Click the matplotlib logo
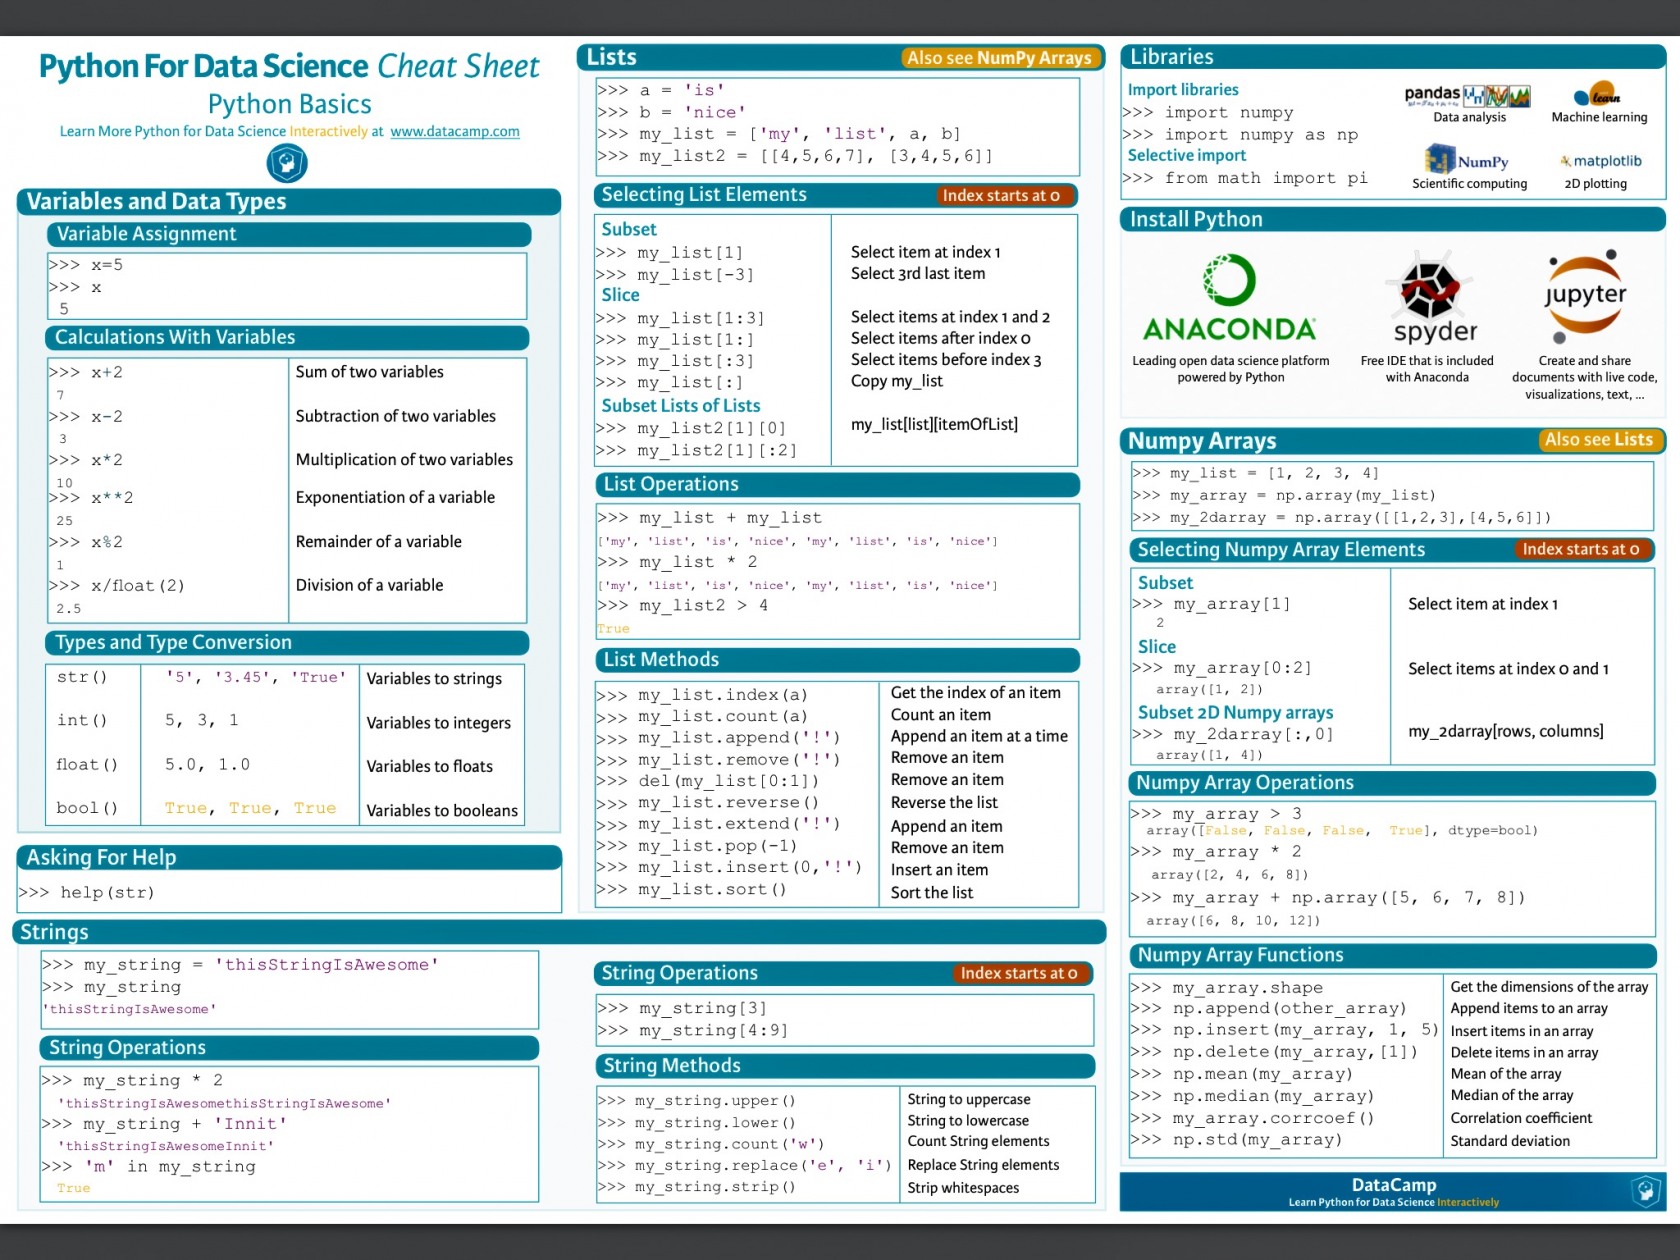 pyautogui.click(x=1600, y=161)
